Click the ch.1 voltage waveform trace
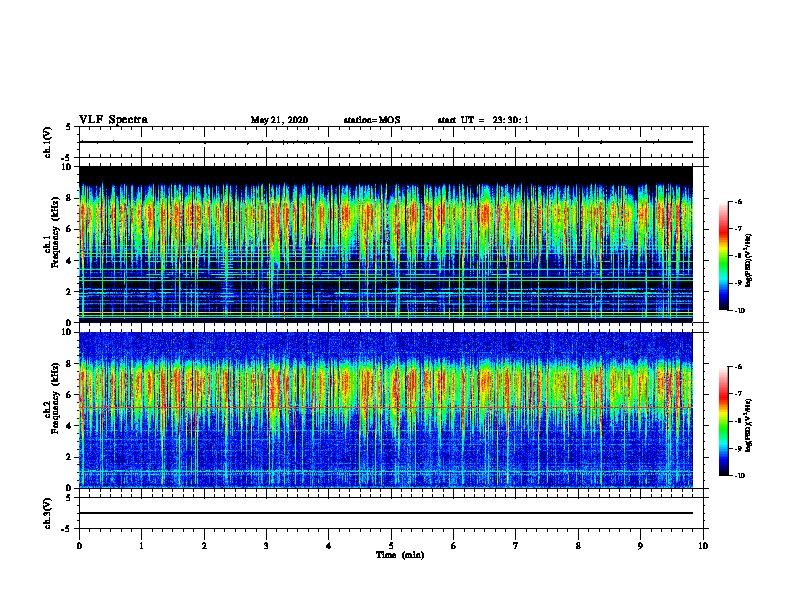 (386, 142)
